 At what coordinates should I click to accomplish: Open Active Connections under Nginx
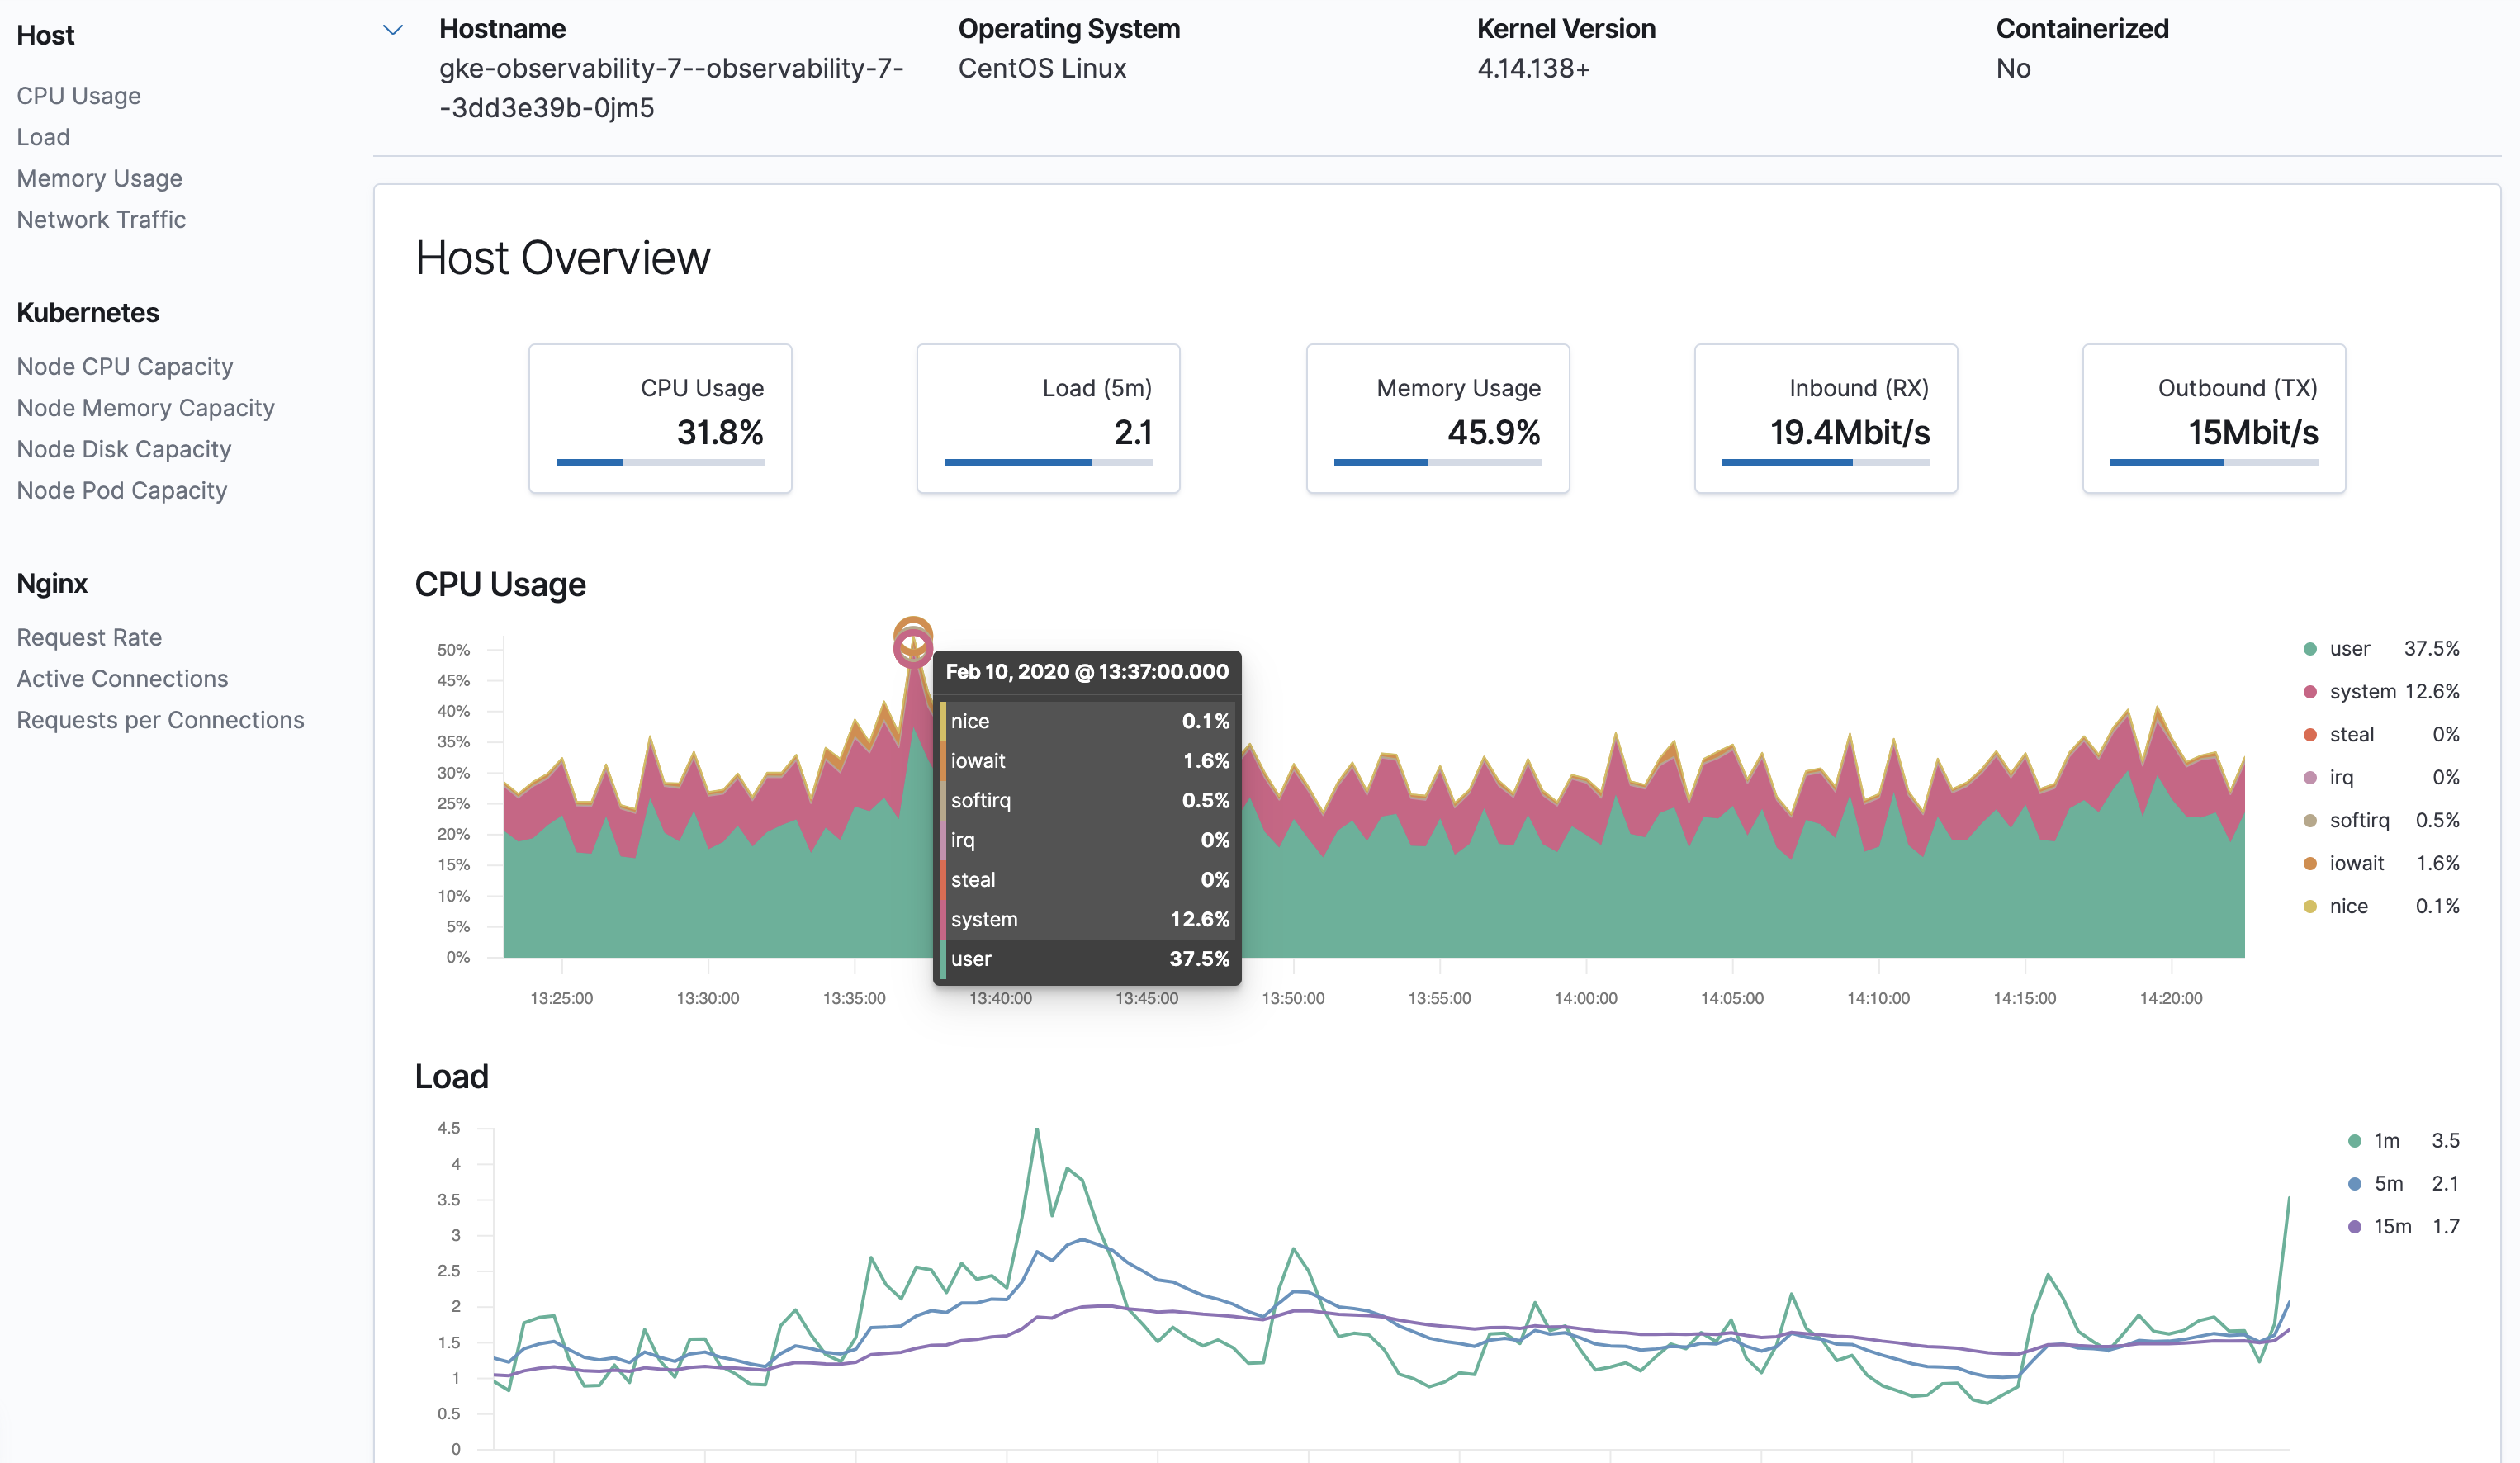(121, 678)
